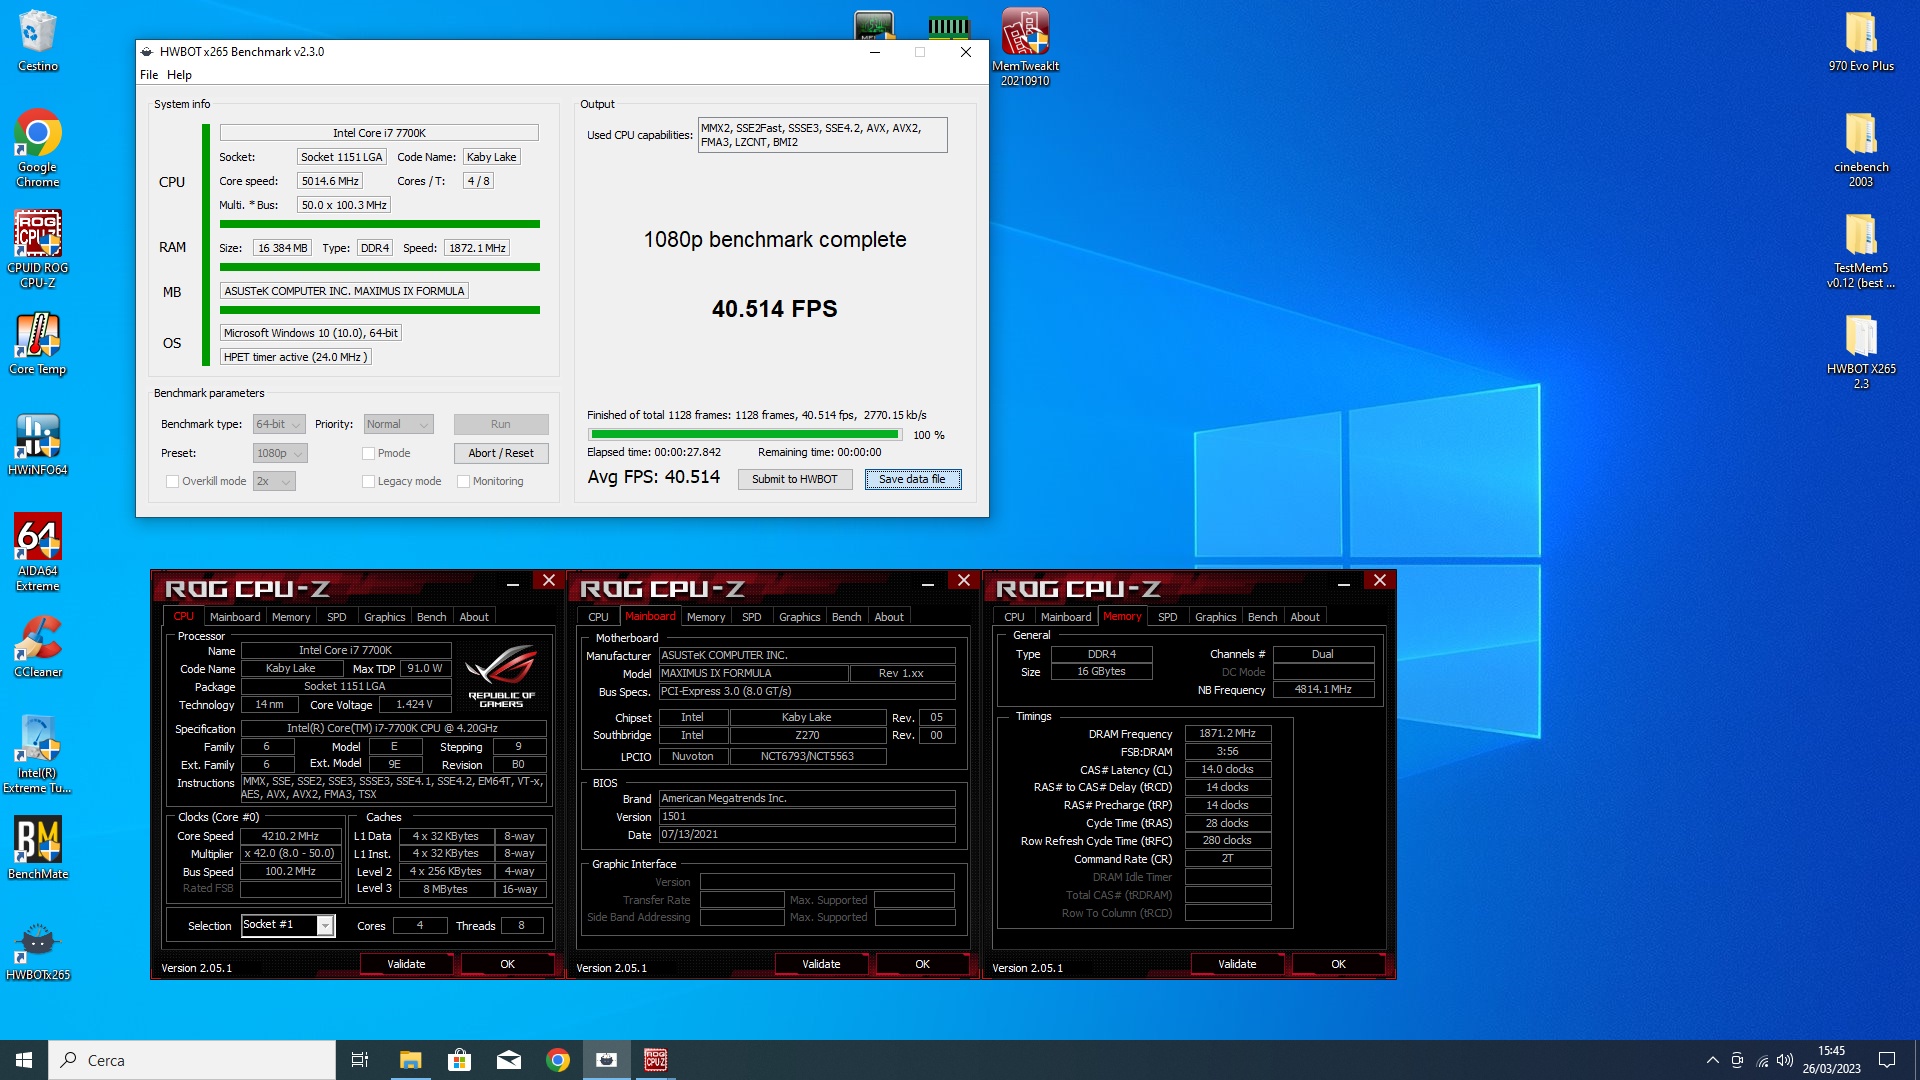The image size is (1920, 1080).
Task: Open the CPUID ROG CPU-Z desktop shortcut
Action: [38, 249]
